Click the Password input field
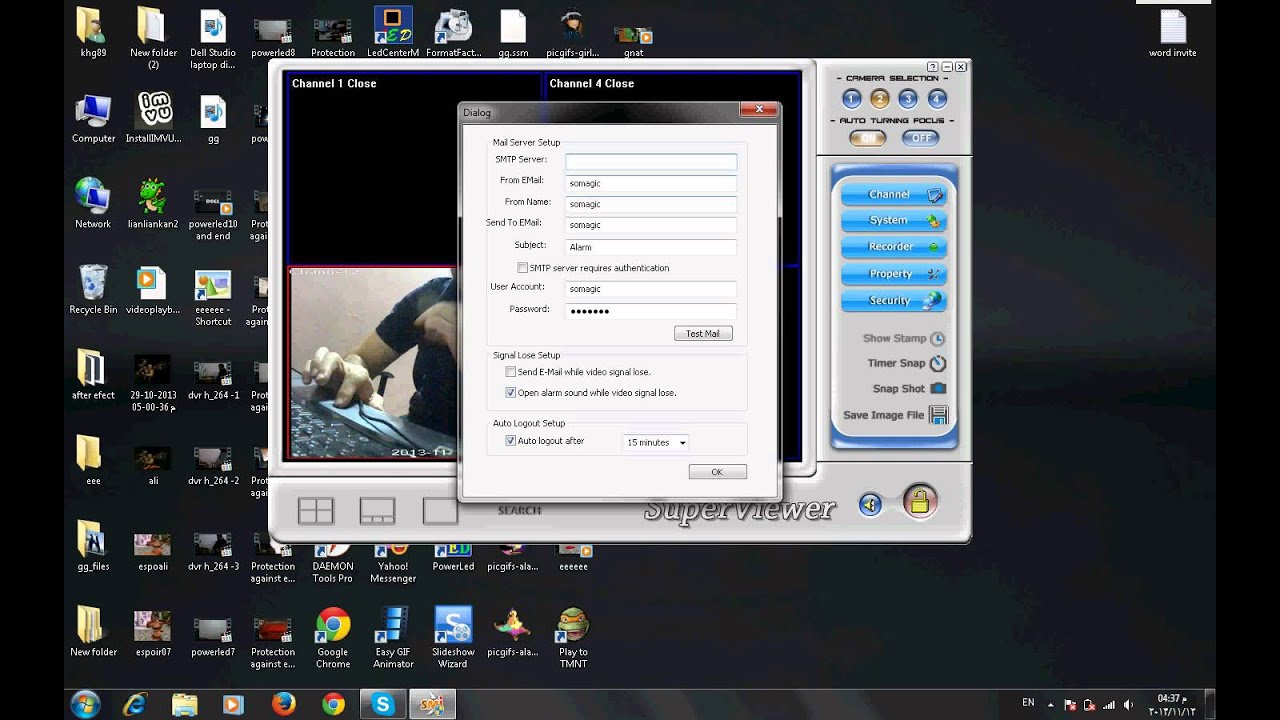The height and width of the screenshot is (720, 1280). click(651, 311)
